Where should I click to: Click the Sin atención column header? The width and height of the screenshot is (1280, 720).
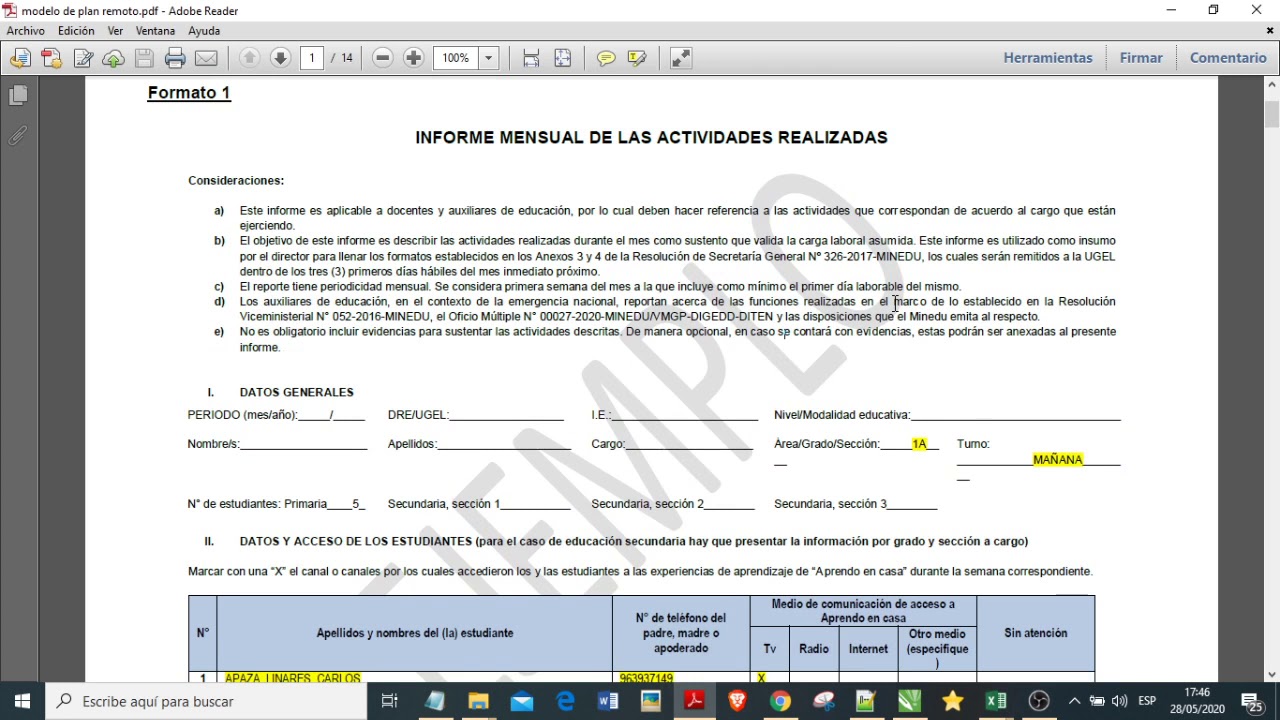coord(1035,633)
